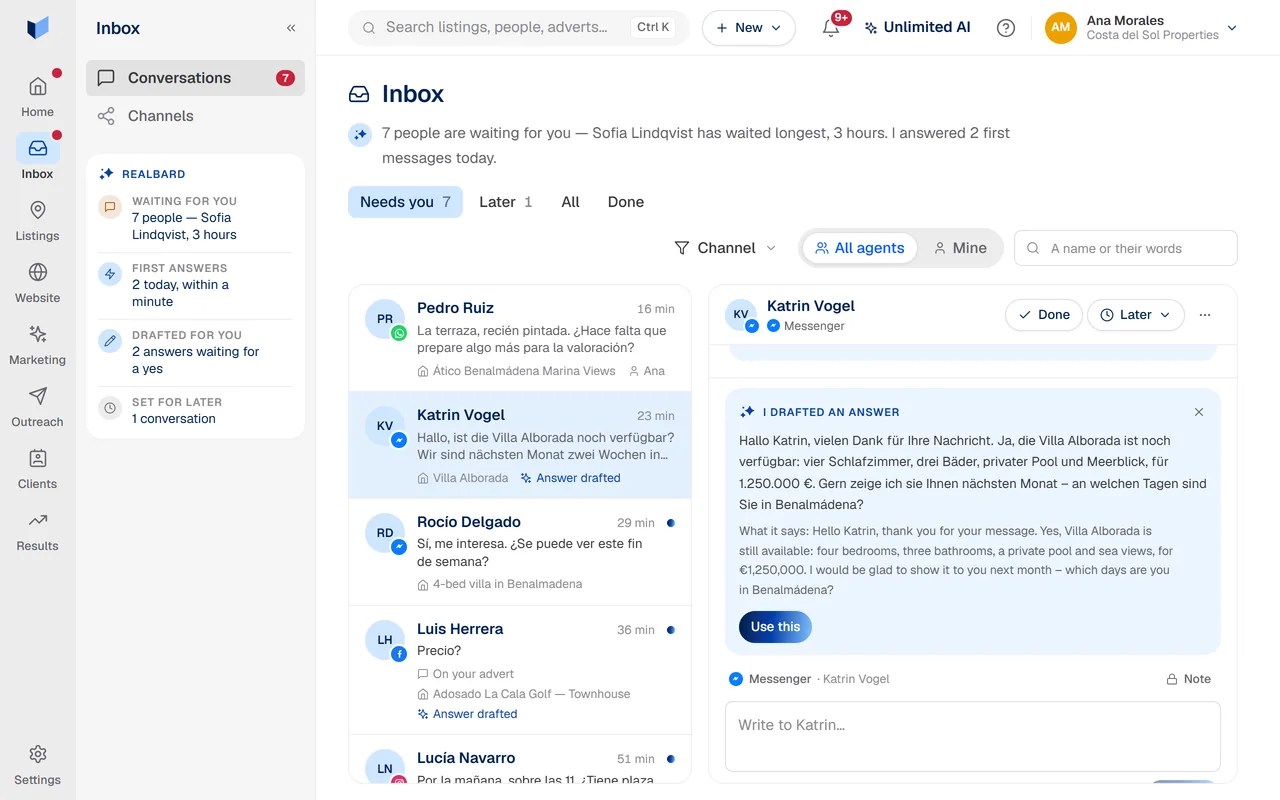1280x800 pixels.
Task: Open Listings in the left rail
Action: (x=37, y=221)
